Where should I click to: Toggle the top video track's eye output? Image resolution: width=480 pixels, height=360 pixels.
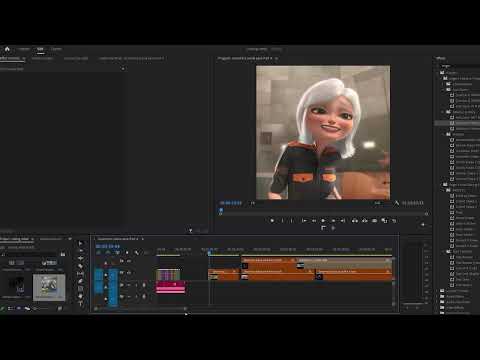click(129, 261)
